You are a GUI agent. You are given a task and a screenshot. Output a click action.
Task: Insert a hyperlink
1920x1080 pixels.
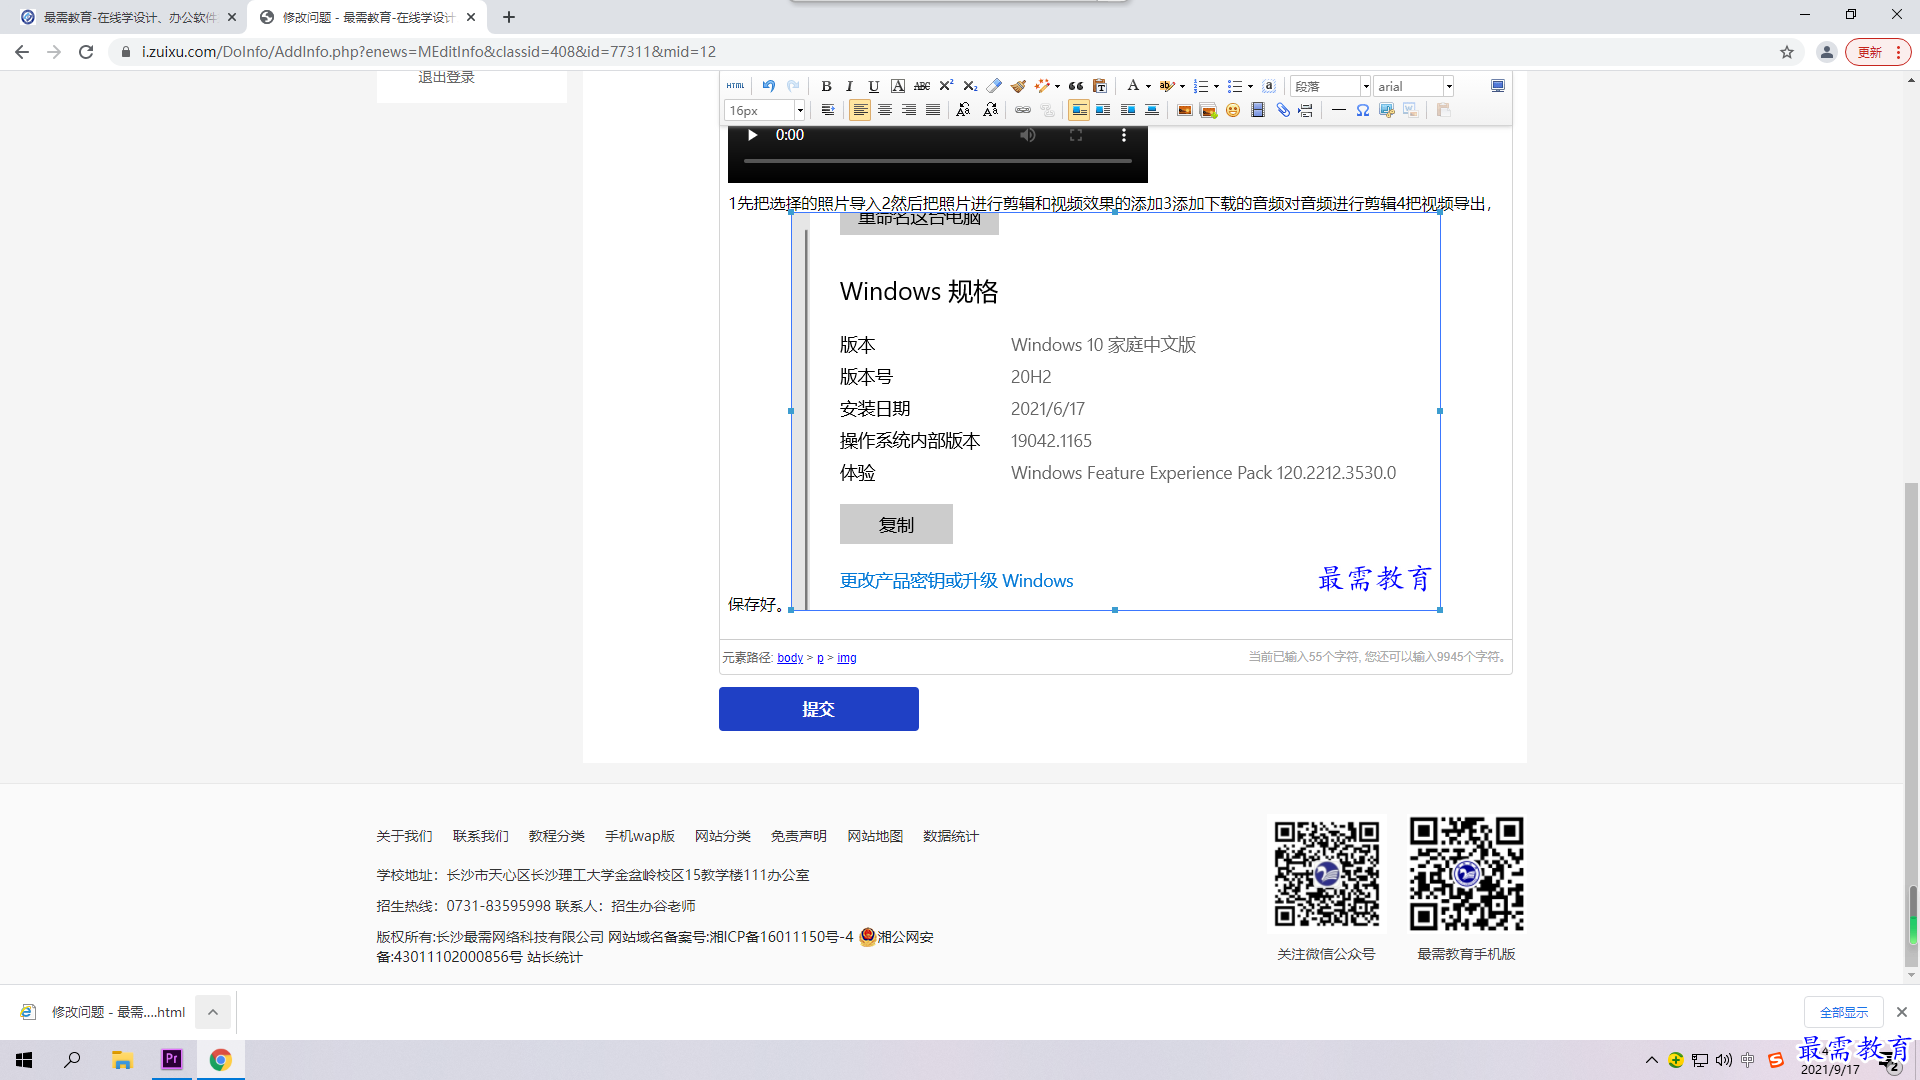pyautogui.click(x=1023, y=110)
